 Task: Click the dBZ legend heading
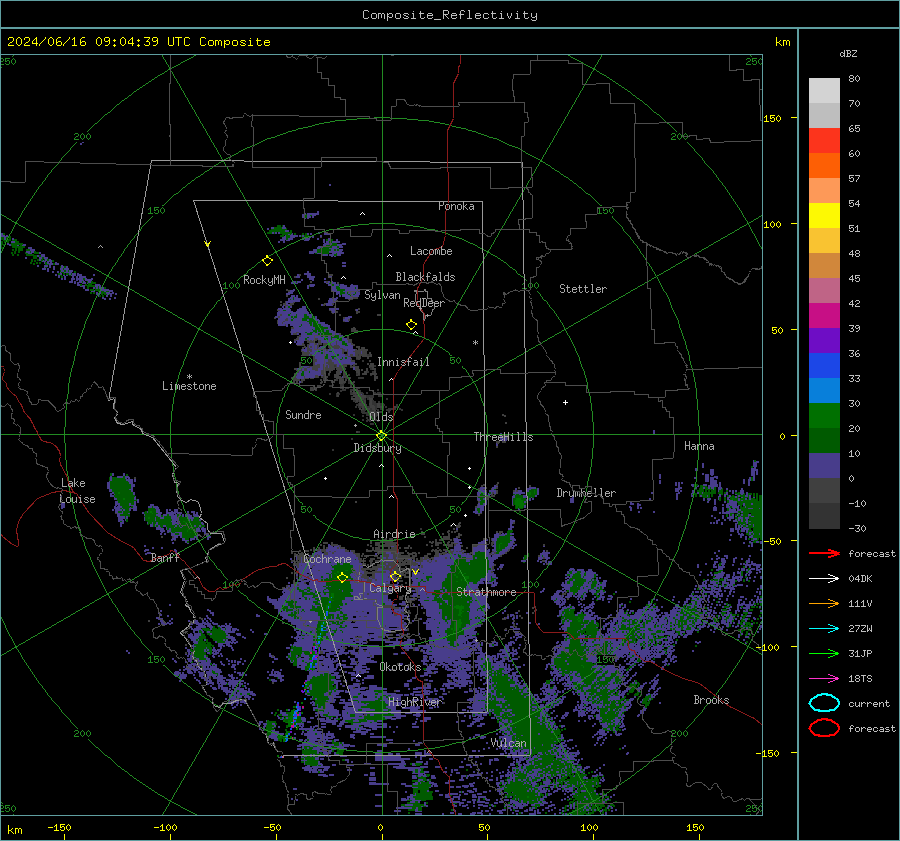pos(848,53)
